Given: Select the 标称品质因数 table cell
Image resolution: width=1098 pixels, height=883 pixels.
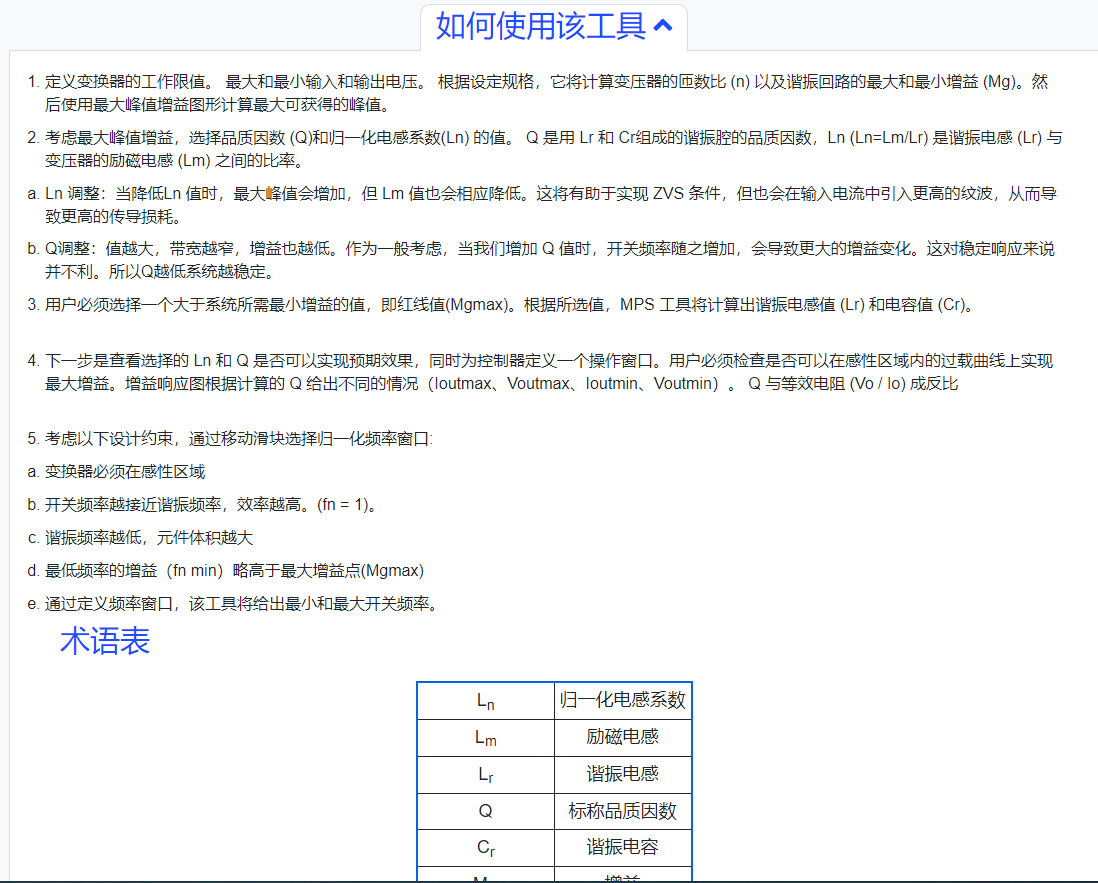Looking at the screenshot, I should 623,811.
